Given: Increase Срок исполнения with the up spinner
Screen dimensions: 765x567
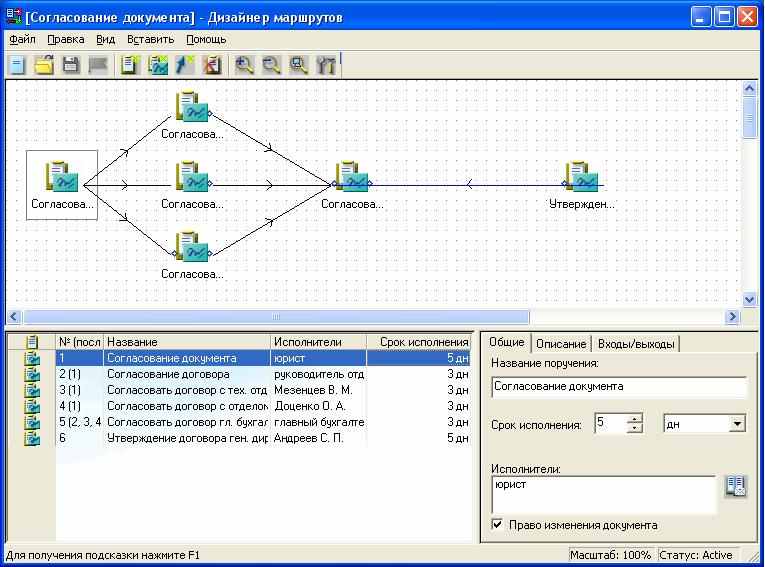Looking at the screenshot, I should coord(635,419).
